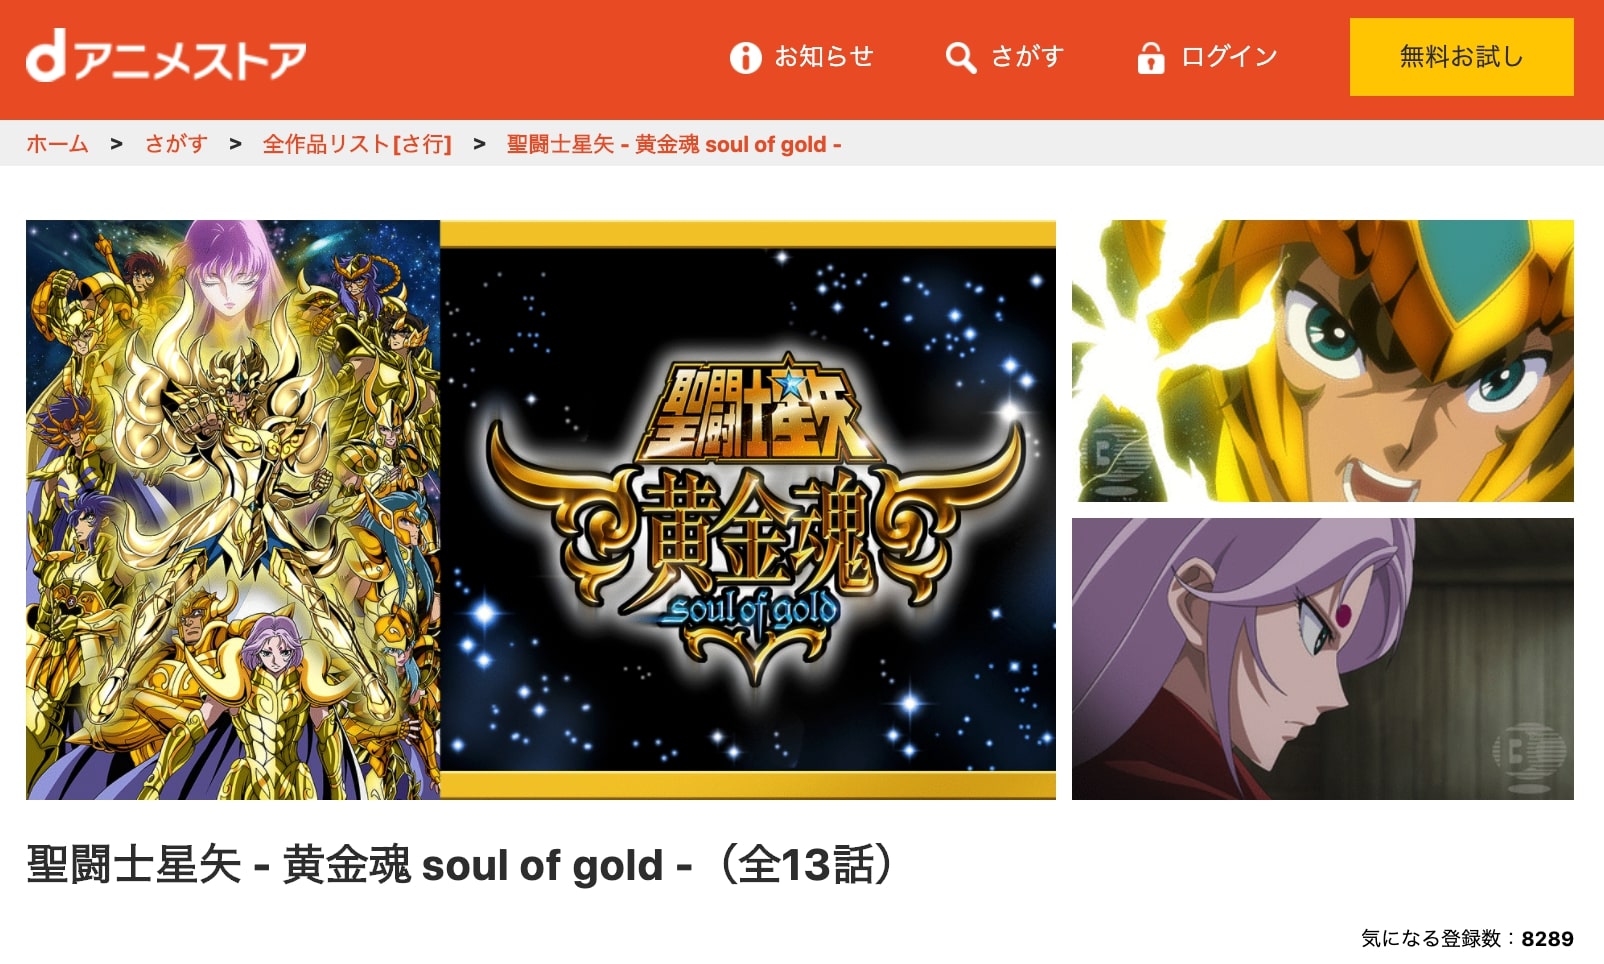The image size is (1604, 964).
Task: Open the 全作品リスト[さ行] breadcrumb link
Action: [357, 144]
